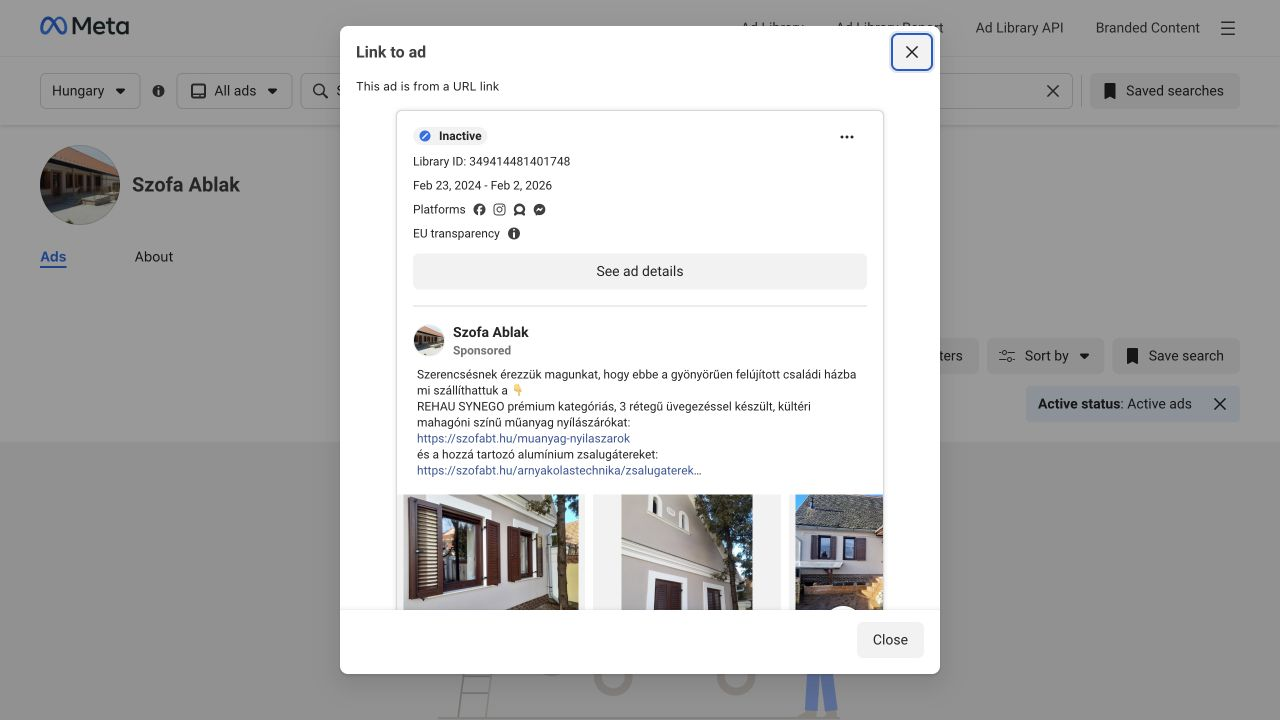View third ad photo of house roof

pyautogui.click(x=839, y=552)
